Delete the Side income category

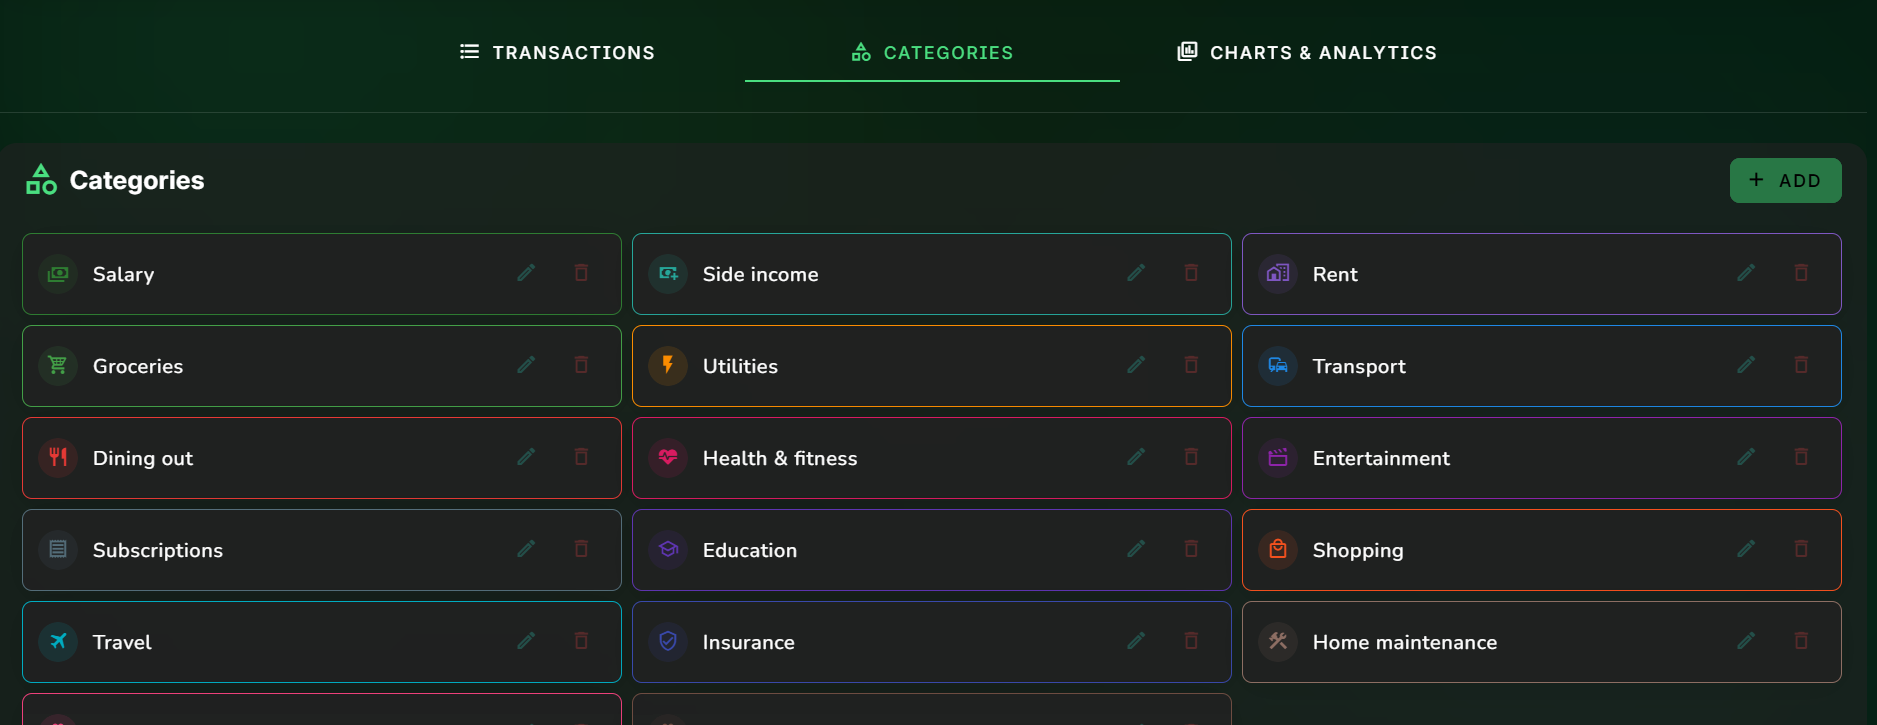pos(1191,273)
